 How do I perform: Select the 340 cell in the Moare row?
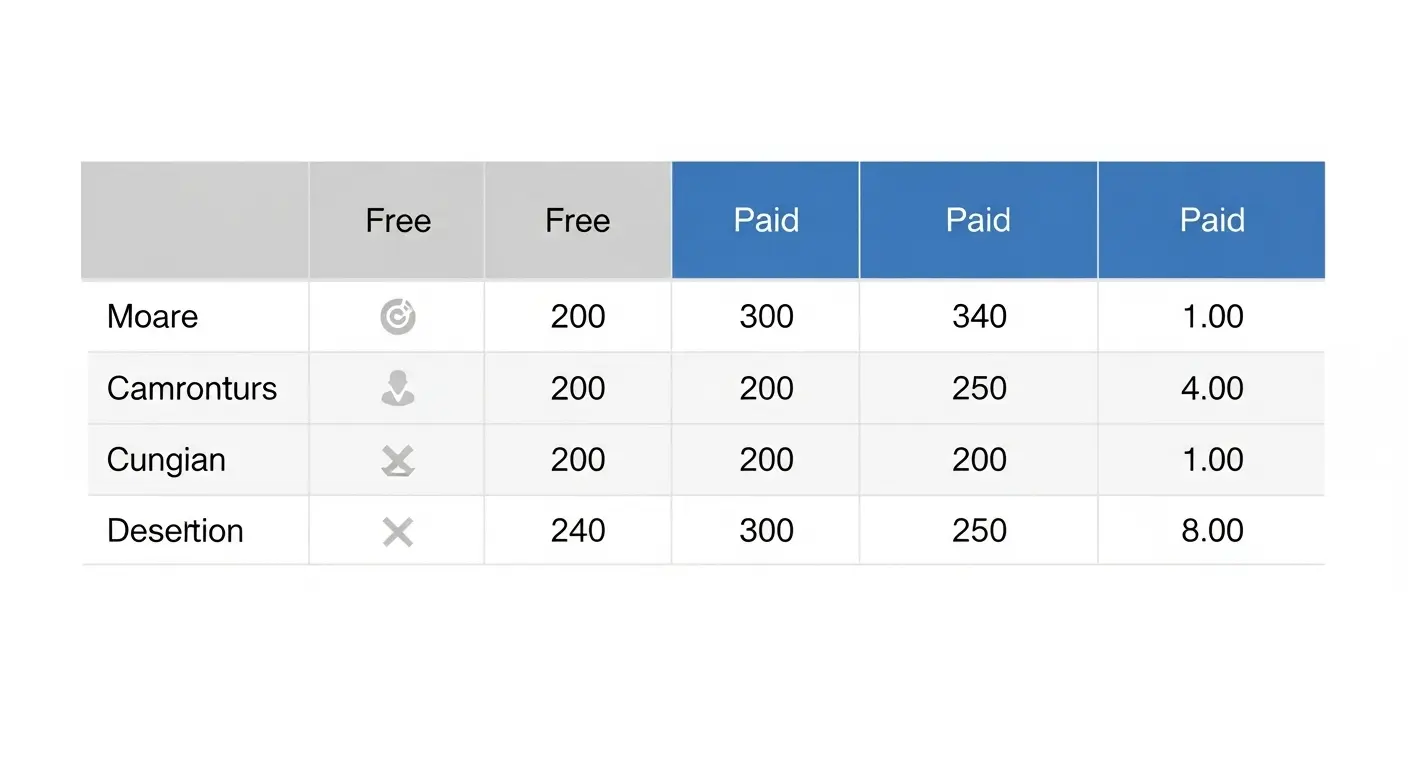click(x=979, y=317)
